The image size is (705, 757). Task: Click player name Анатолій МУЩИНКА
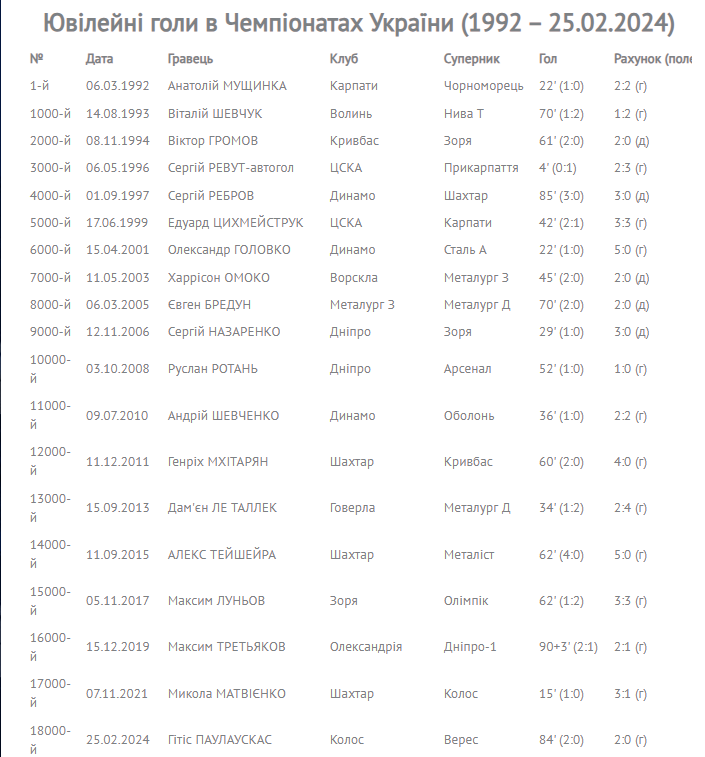227,86
